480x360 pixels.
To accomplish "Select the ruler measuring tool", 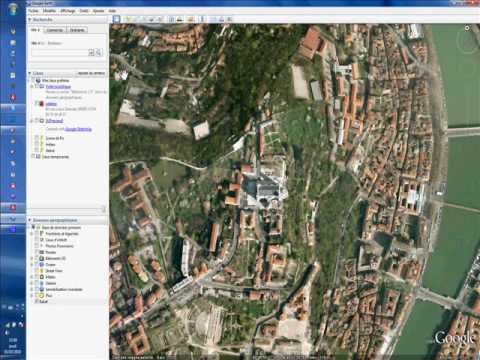I will tap(202, 19).
